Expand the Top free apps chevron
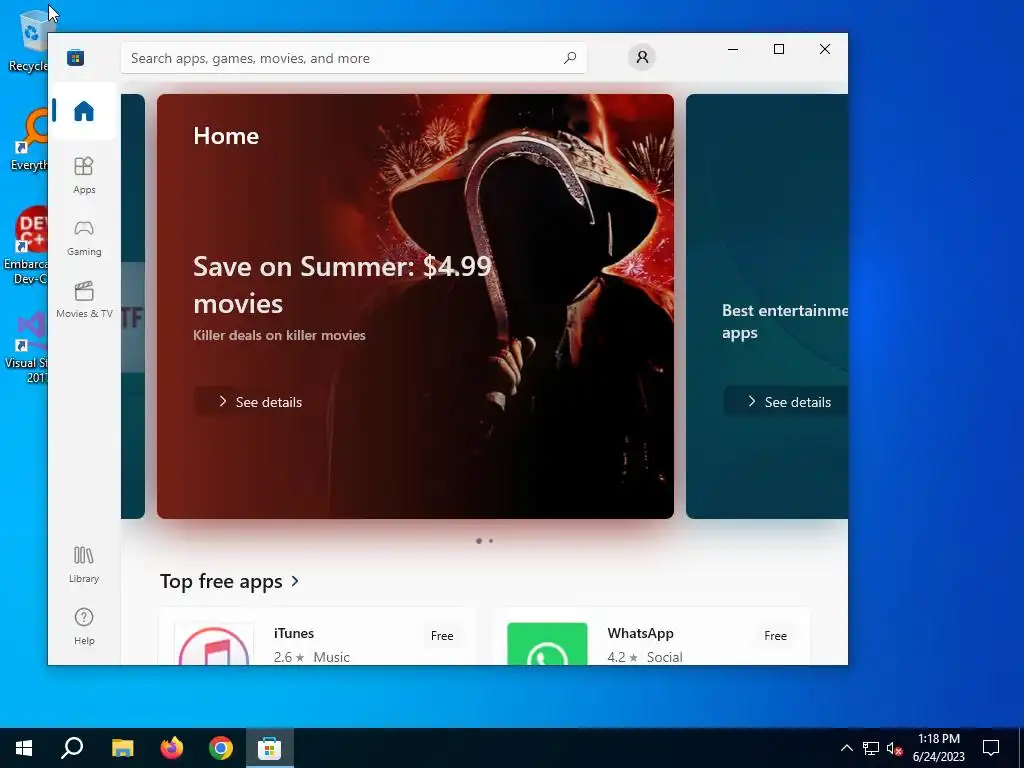Viewport: 1024px width, 768px height. point(295,581)
